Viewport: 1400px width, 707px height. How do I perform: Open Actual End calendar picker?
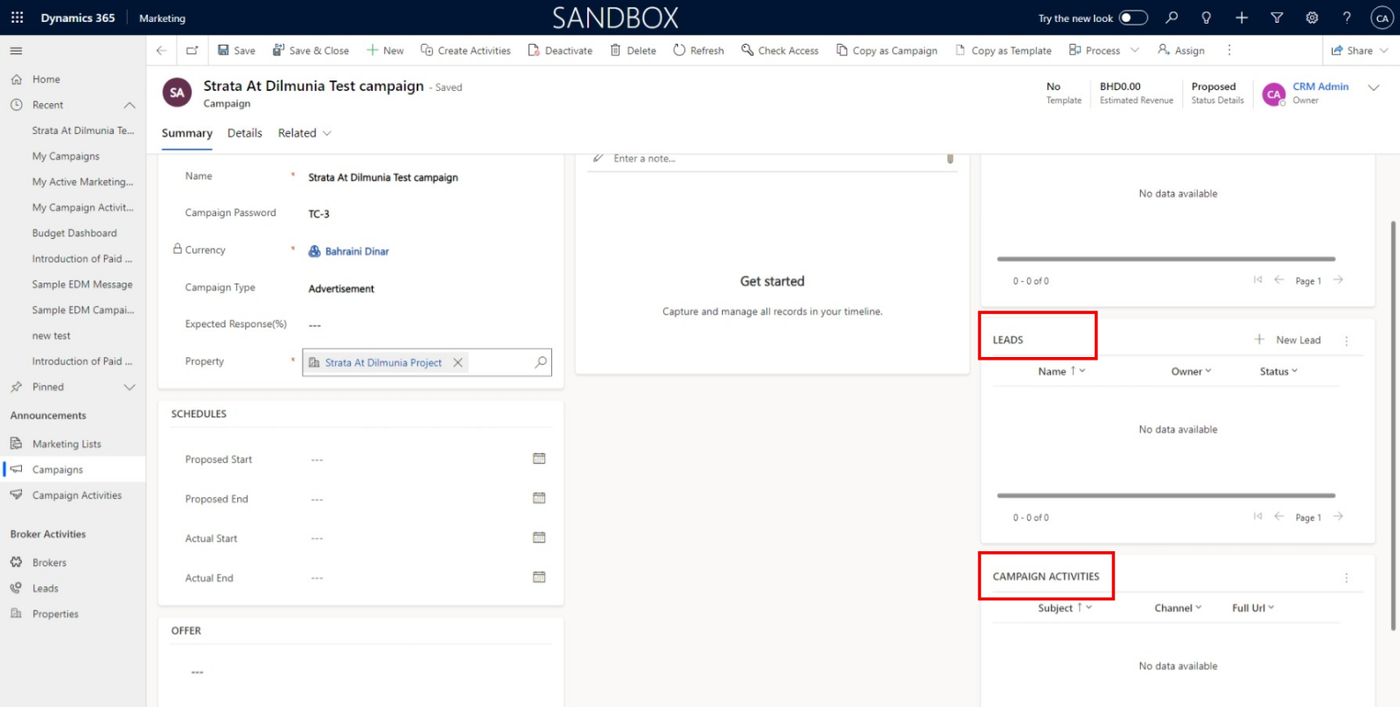[x=539, y=577]
